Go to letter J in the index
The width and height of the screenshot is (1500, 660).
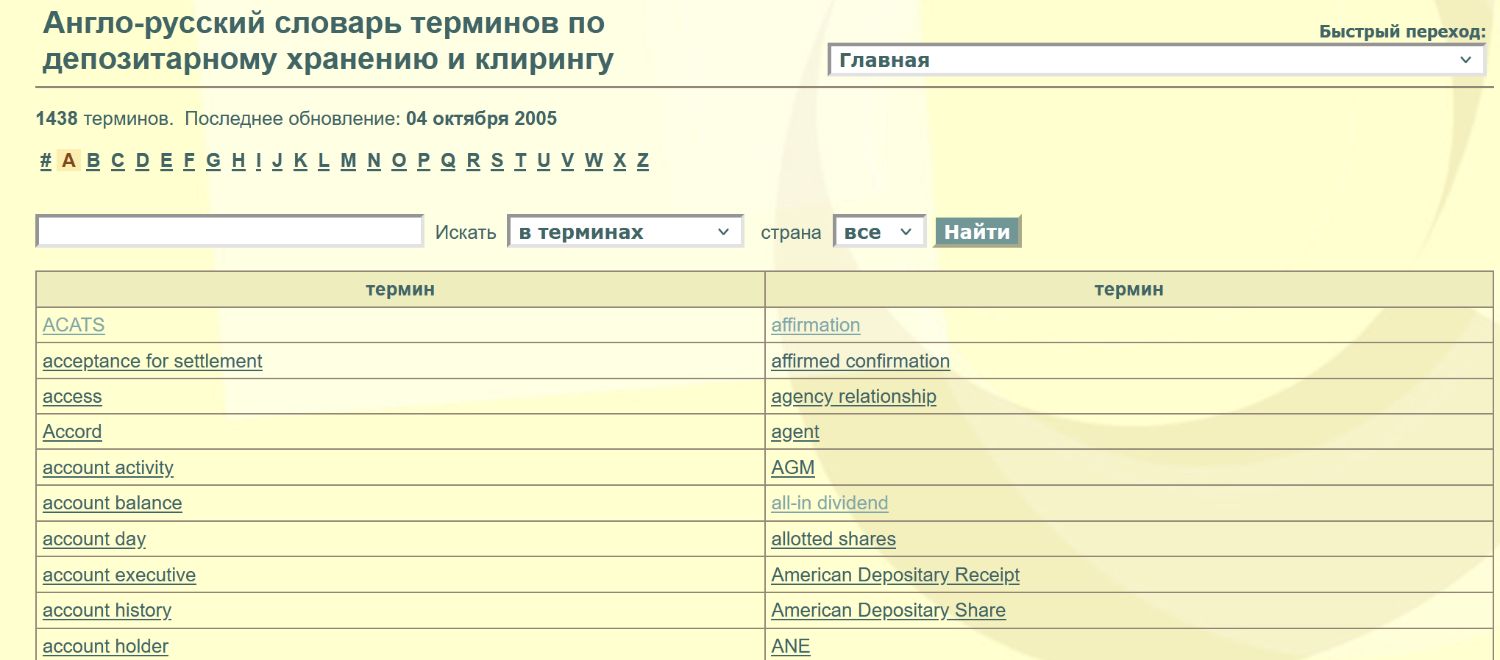277,160
